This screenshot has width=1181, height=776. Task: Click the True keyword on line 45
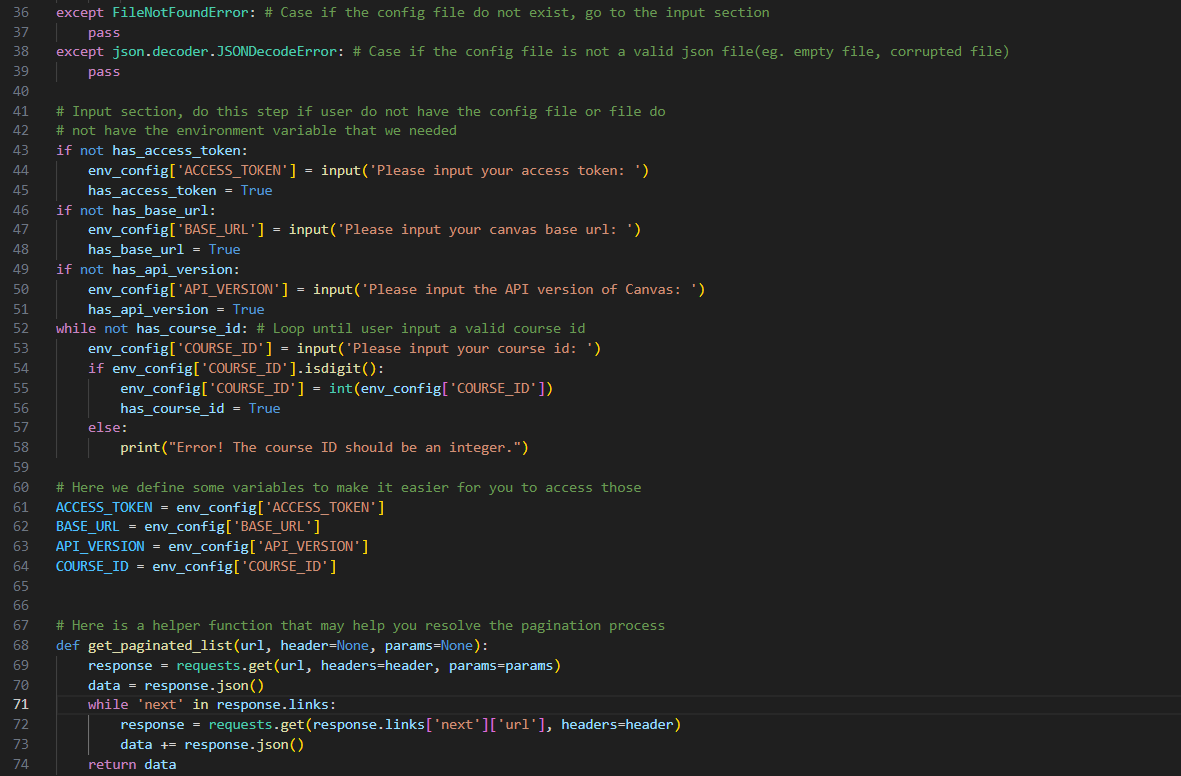tap(256, 190)
